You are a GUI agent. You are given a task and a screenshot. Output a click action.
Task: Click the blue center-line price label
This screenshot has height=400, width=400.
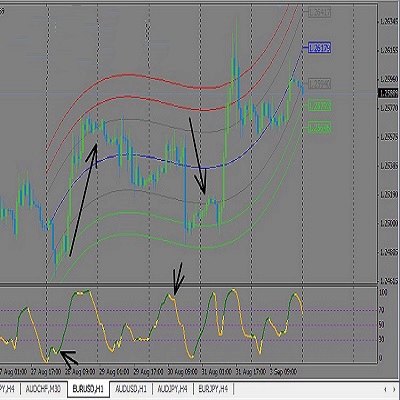[x=319, y=48]
